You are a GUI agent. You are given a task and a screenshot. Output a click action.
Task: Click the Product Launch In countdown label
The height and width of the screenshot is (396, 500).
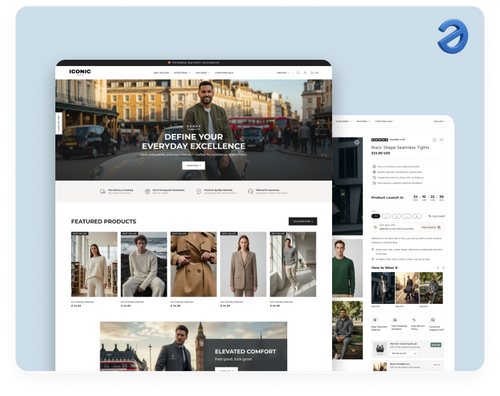click(x=387, y=198)
